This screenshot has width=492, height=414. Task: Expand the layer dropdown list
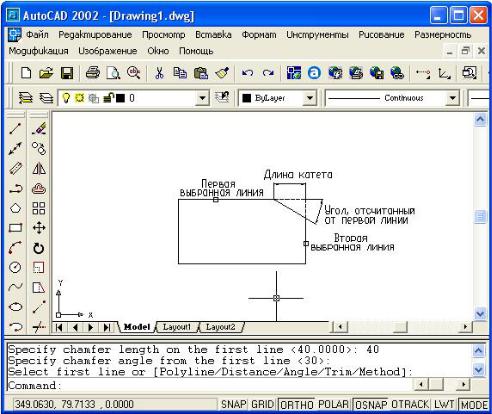coord(202,98)
